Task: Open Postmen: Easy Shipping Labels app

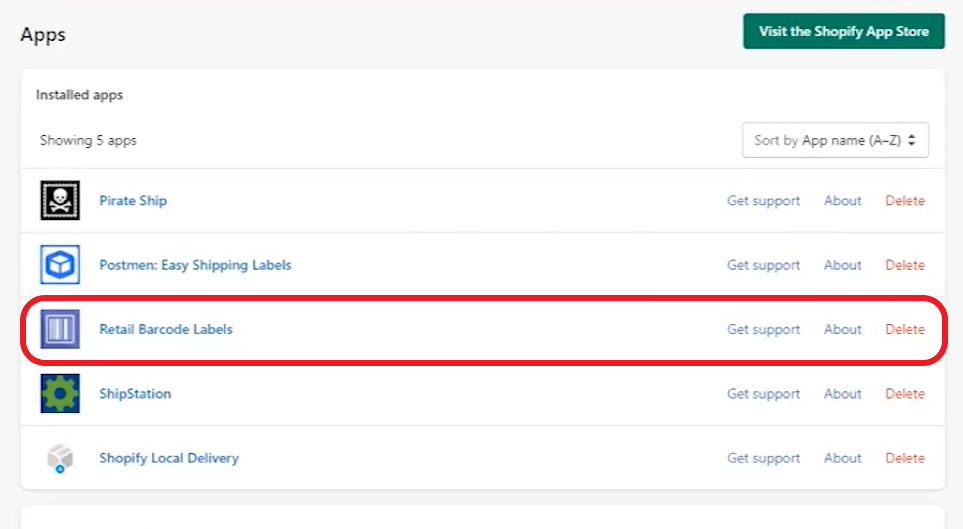Action: pos(195,265)
